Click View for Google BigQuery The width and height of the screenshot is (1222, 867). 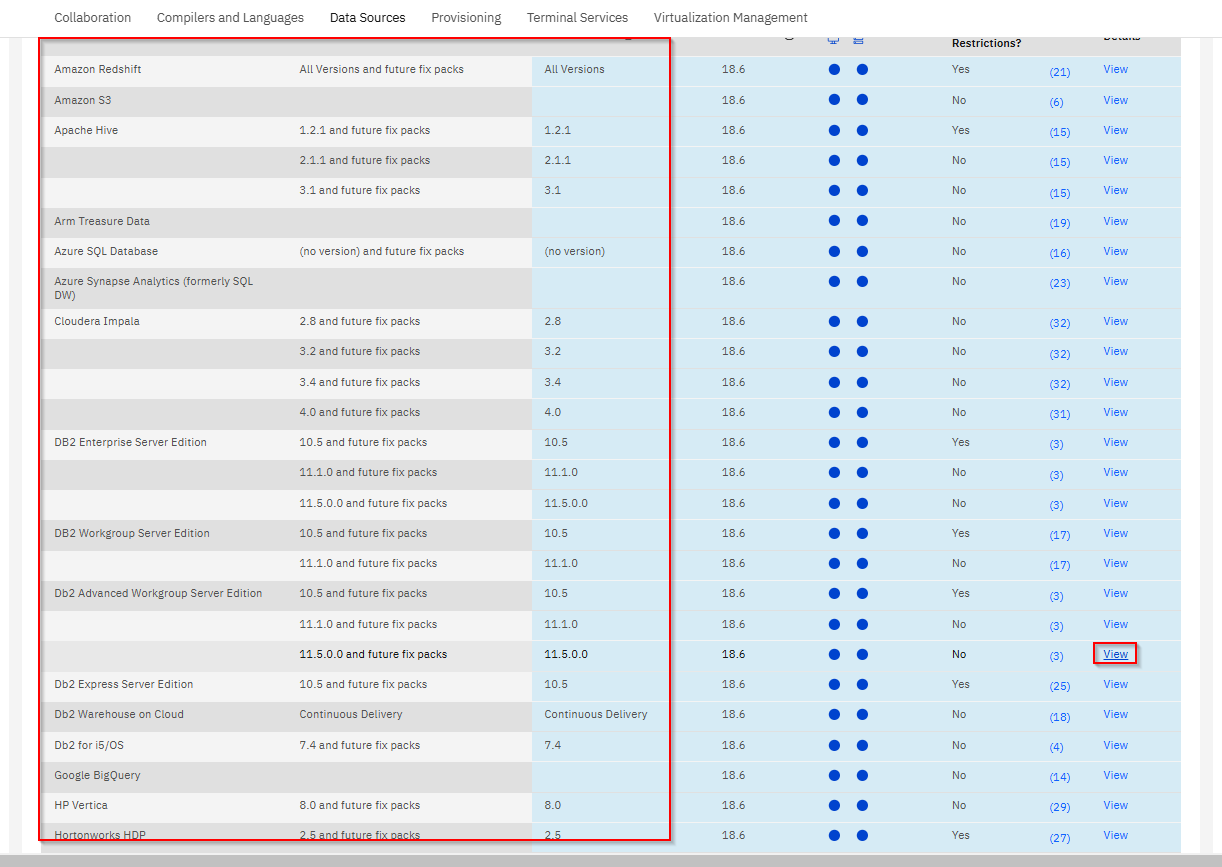[x=1115, y=775]
